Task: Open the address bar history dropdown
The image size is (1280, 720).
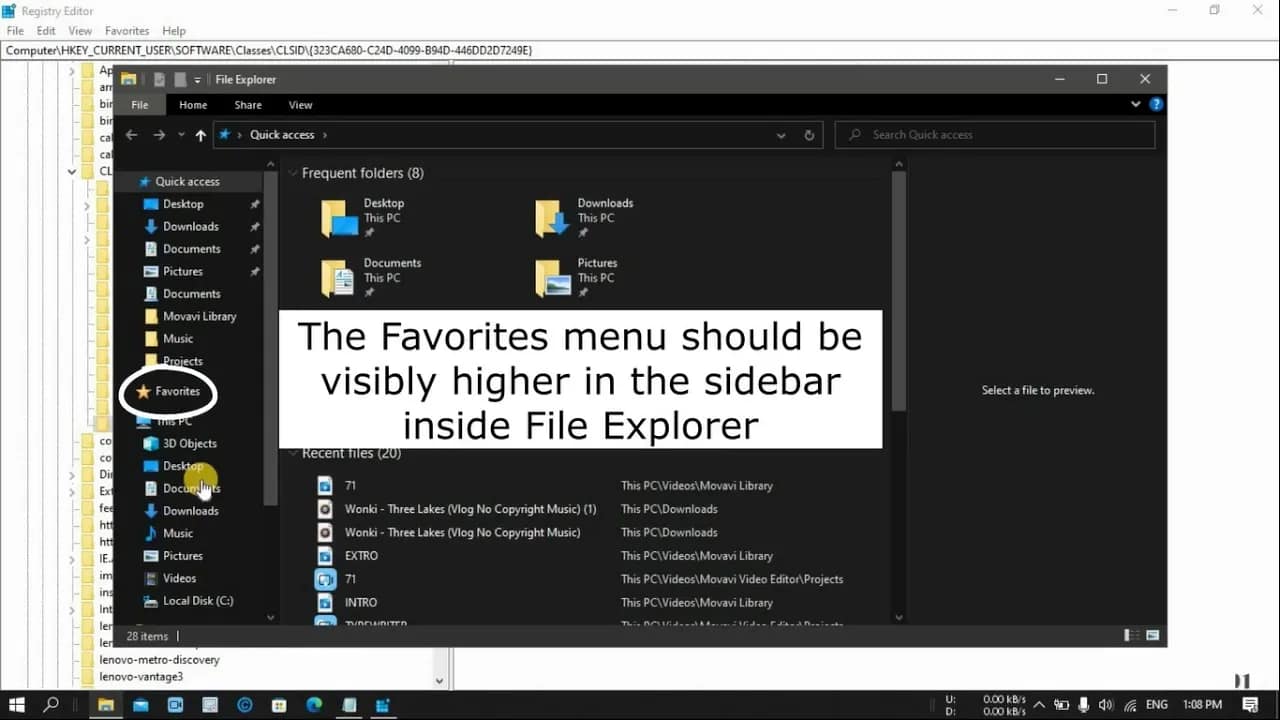Action: click(781, 135)
